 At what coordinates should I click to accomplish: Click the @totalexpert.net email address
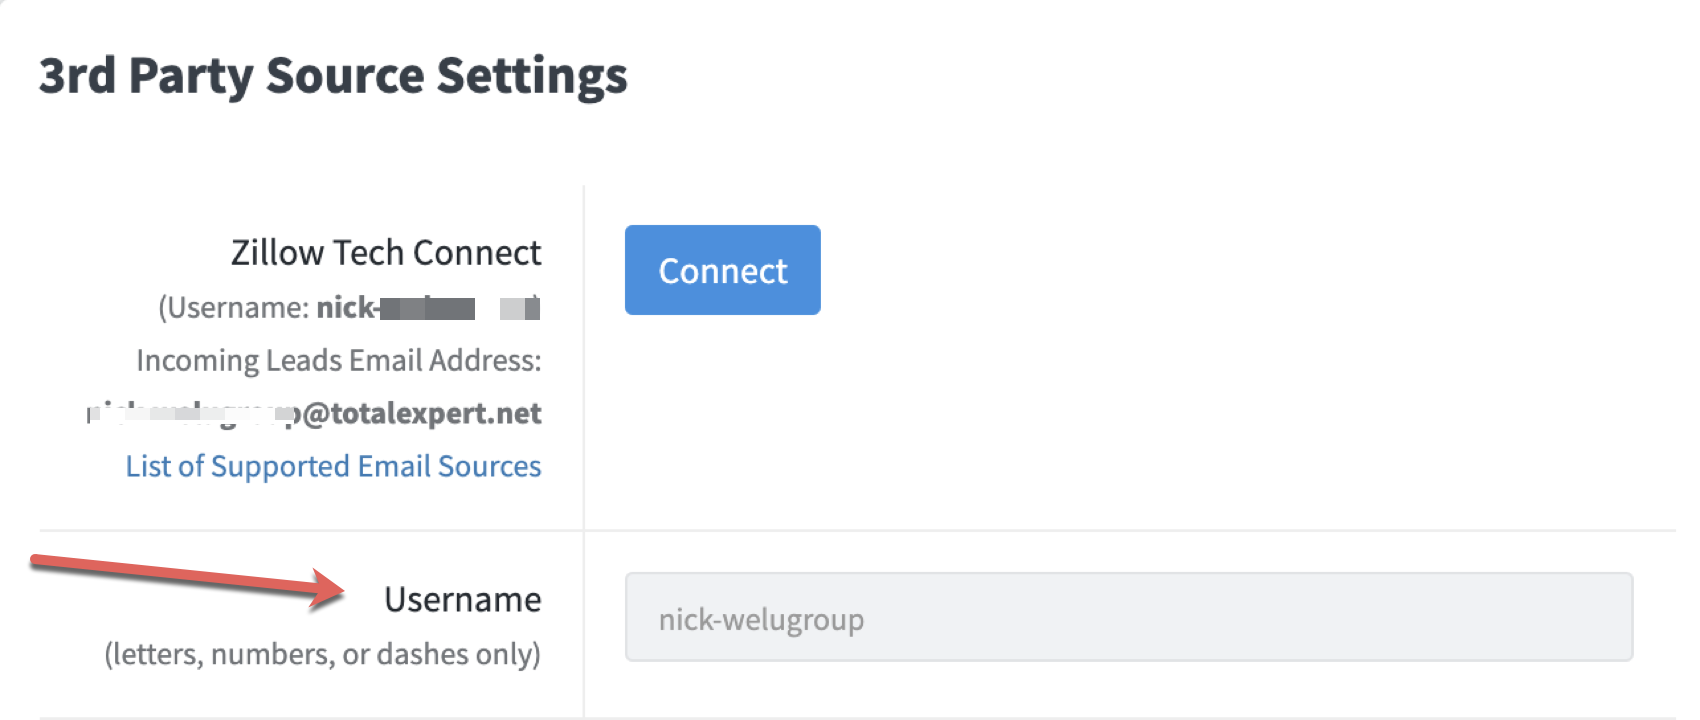click(x=430, y=413)
